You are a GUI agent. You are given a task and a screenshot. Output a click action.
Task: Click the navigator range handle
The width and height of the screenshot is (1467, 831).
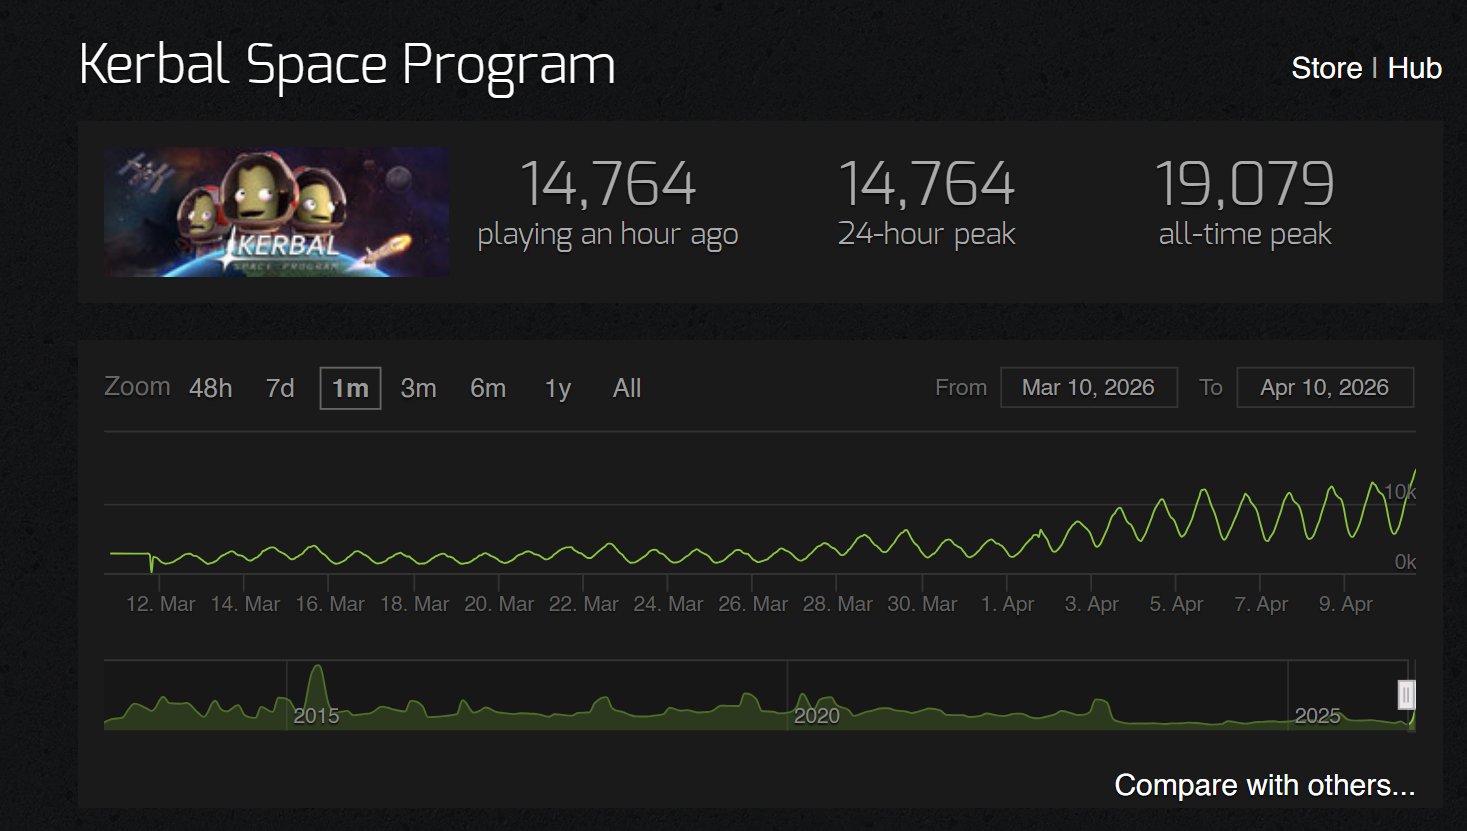(x=1406, y=694)
